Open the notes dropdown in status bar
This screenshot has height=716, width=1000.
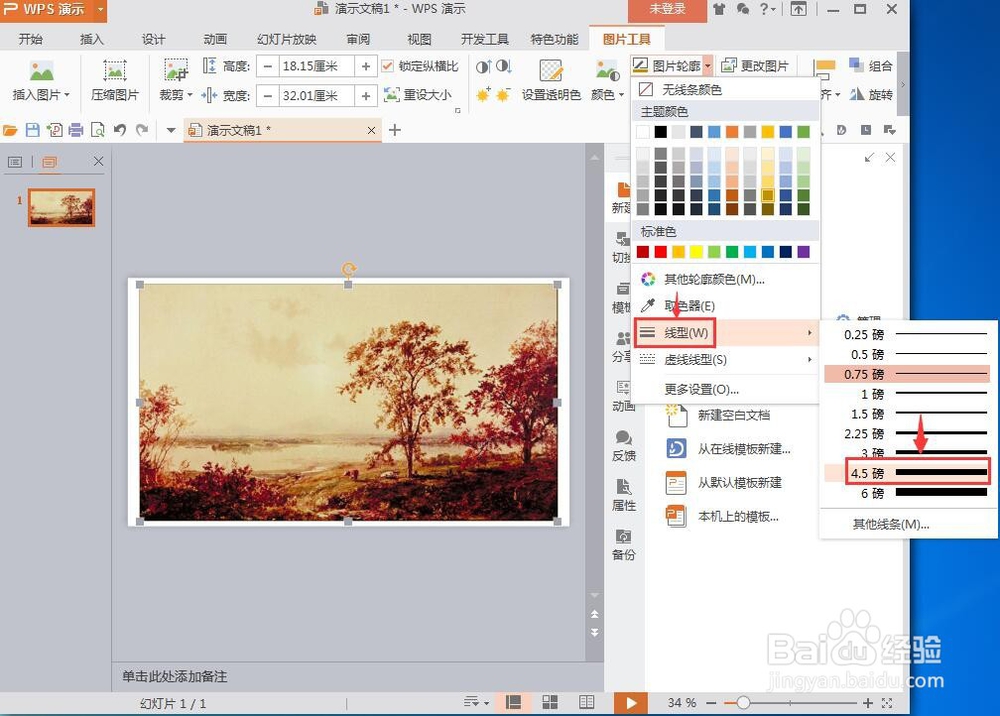(476, 703)
